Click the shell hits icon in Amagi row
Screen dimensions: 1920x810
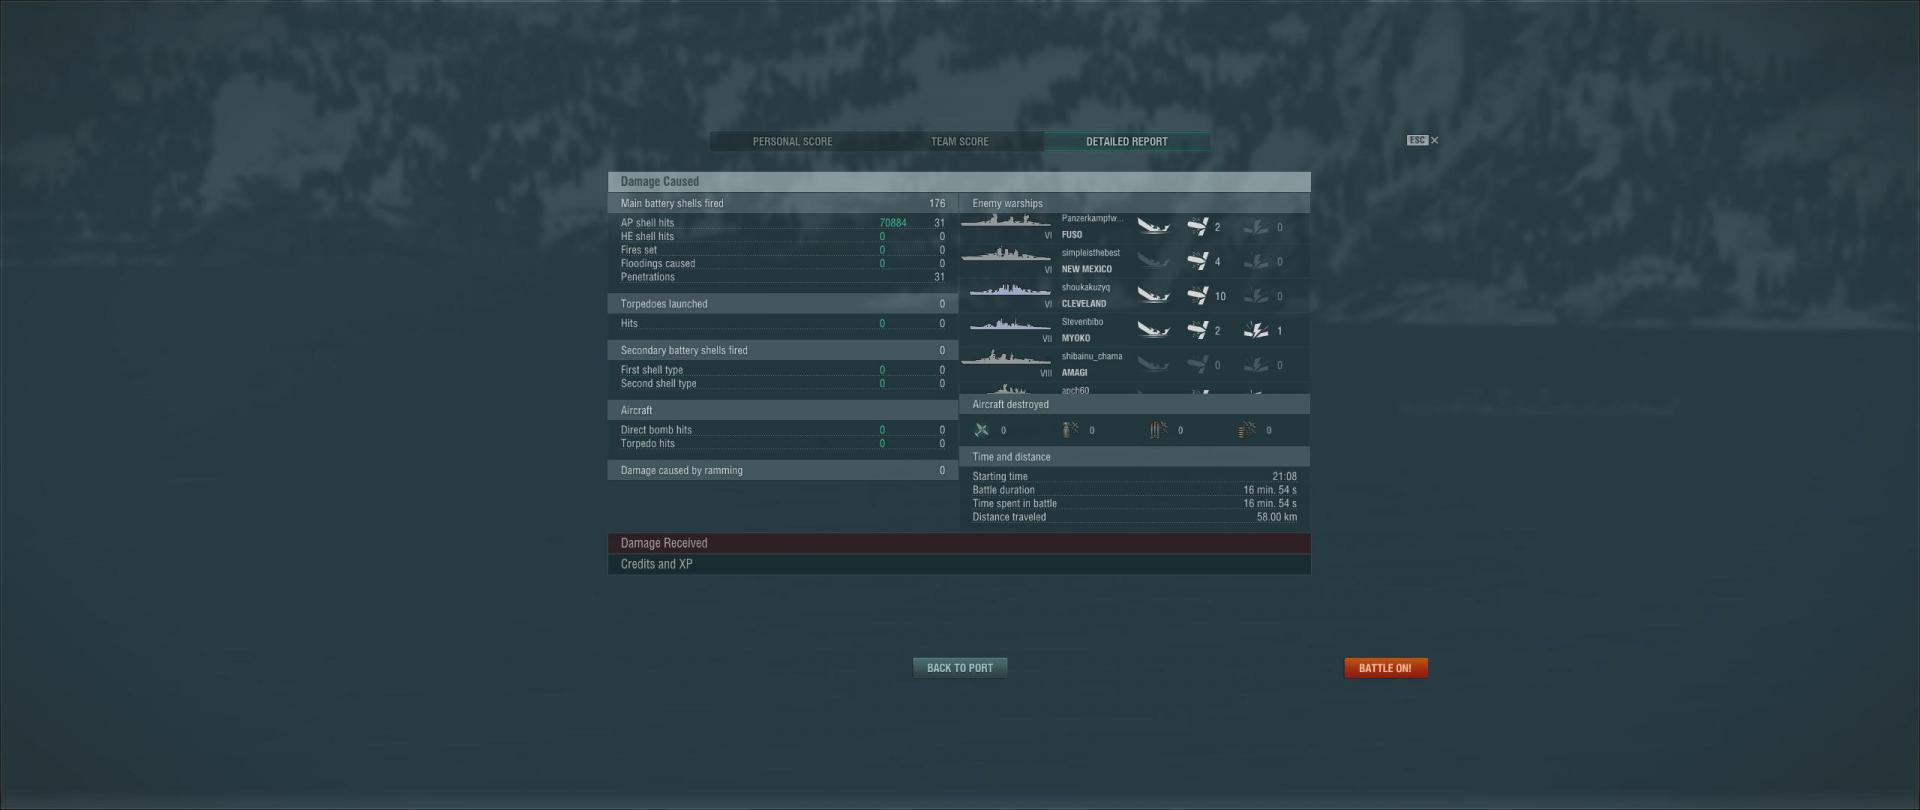(1198, 365)
